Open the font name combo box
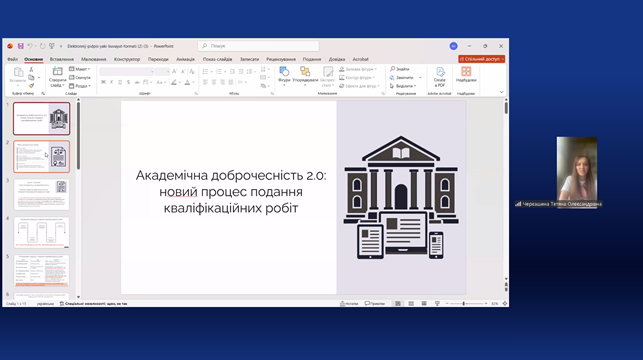Screen dimensions: 643x360 127,72
